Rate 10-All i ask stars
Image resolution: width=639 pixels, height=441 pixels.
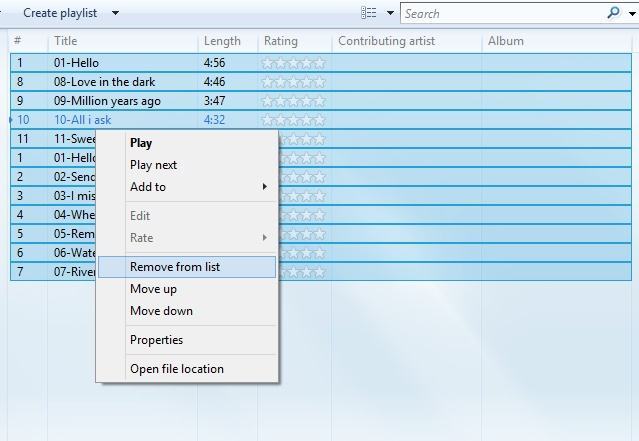[293, 120]
